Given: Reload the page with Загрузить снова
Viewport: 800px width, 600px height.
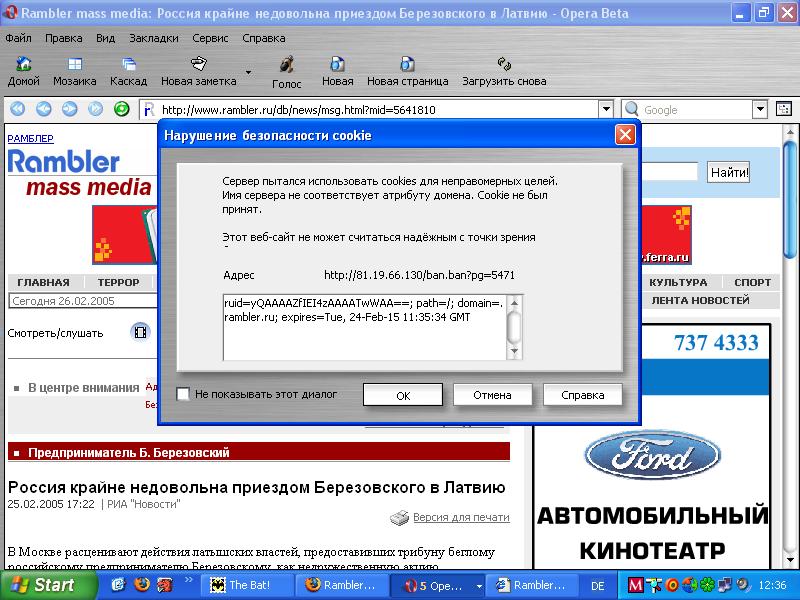Looking at the screenshot, I should (x=504, y=71).
